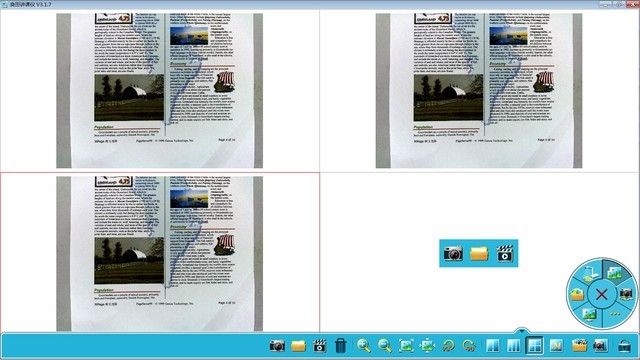Click video clapperboard icon in empty pane
640x360 pixels.
point(505,253)
